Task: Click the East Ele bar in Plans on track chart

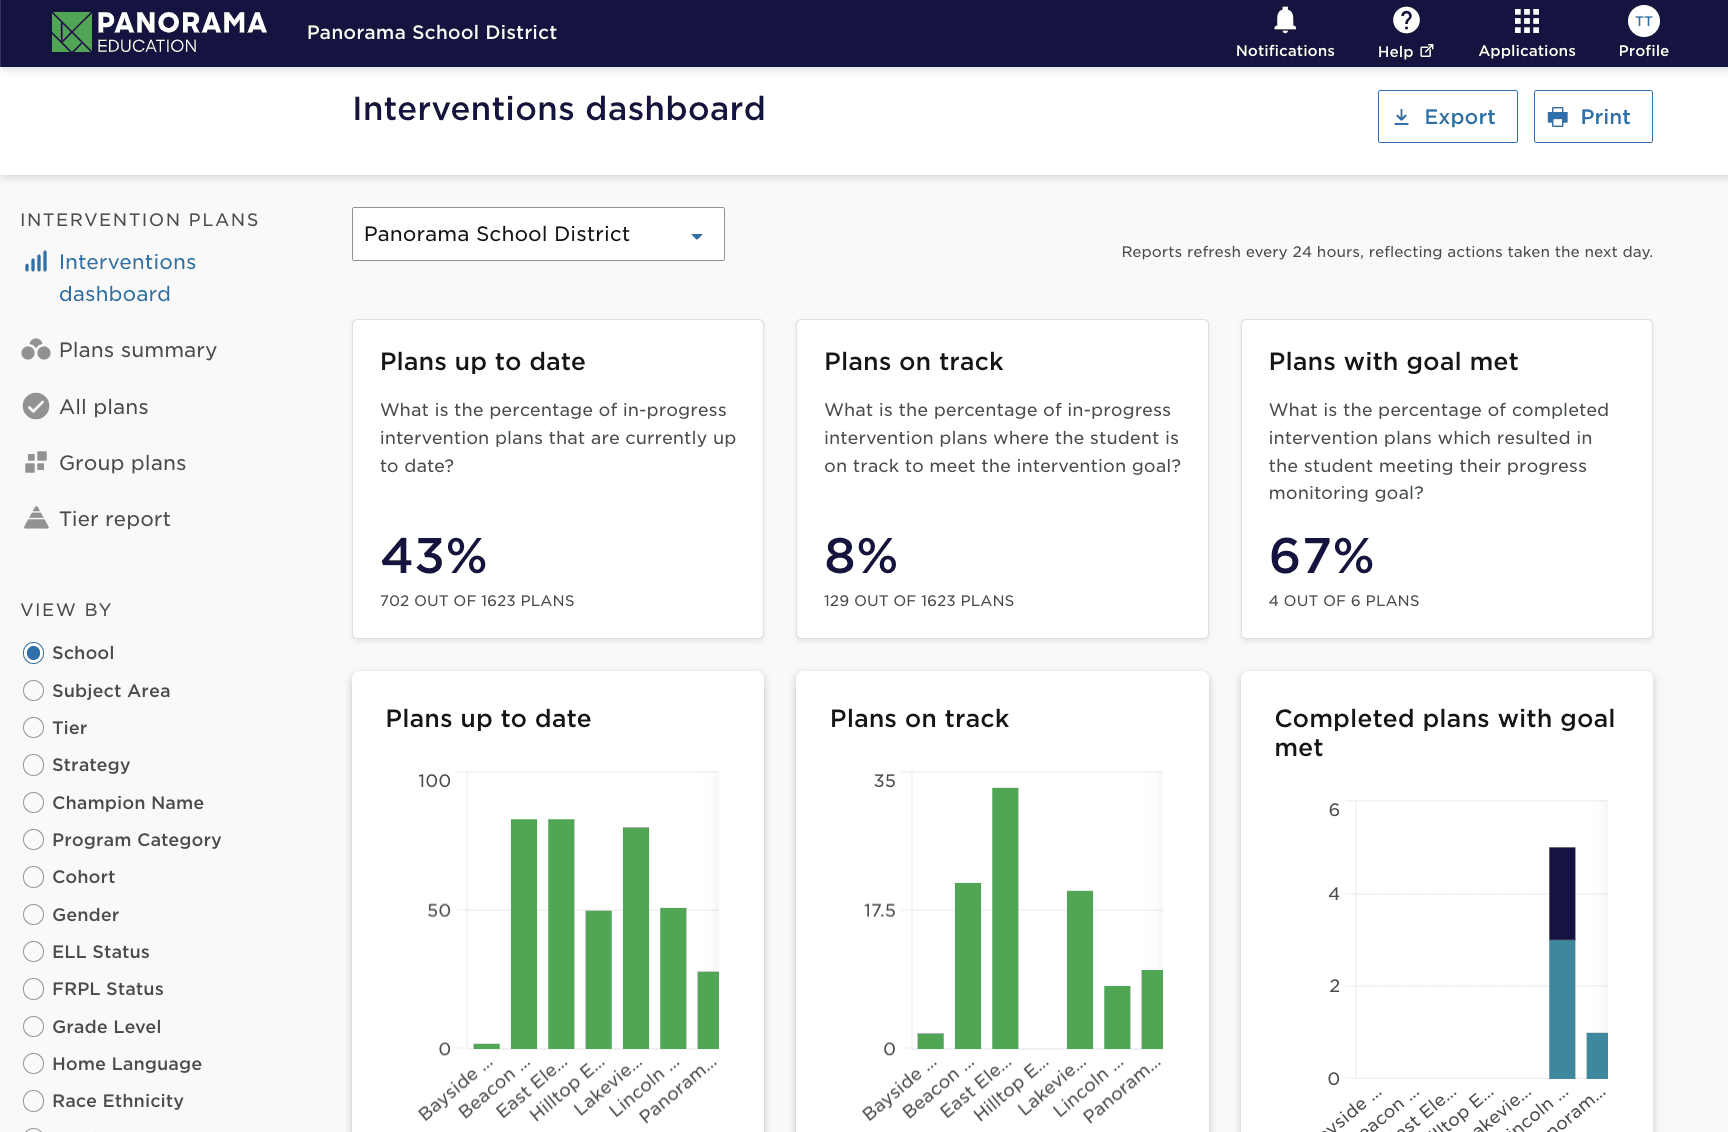Action: tap(1005, 918)
